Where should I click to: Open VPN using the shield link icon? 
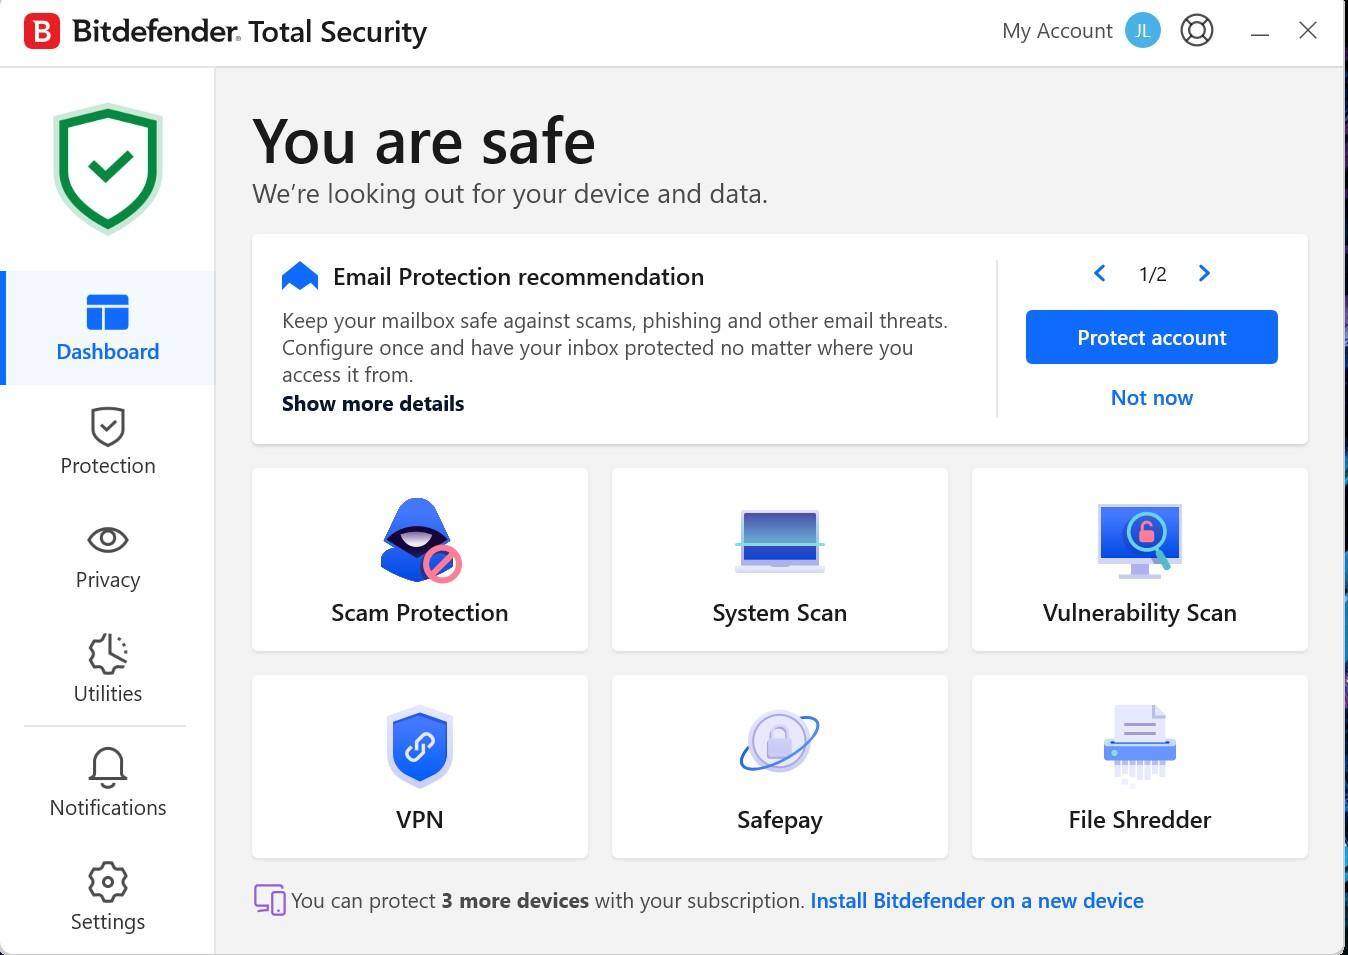tap(420, 746)
